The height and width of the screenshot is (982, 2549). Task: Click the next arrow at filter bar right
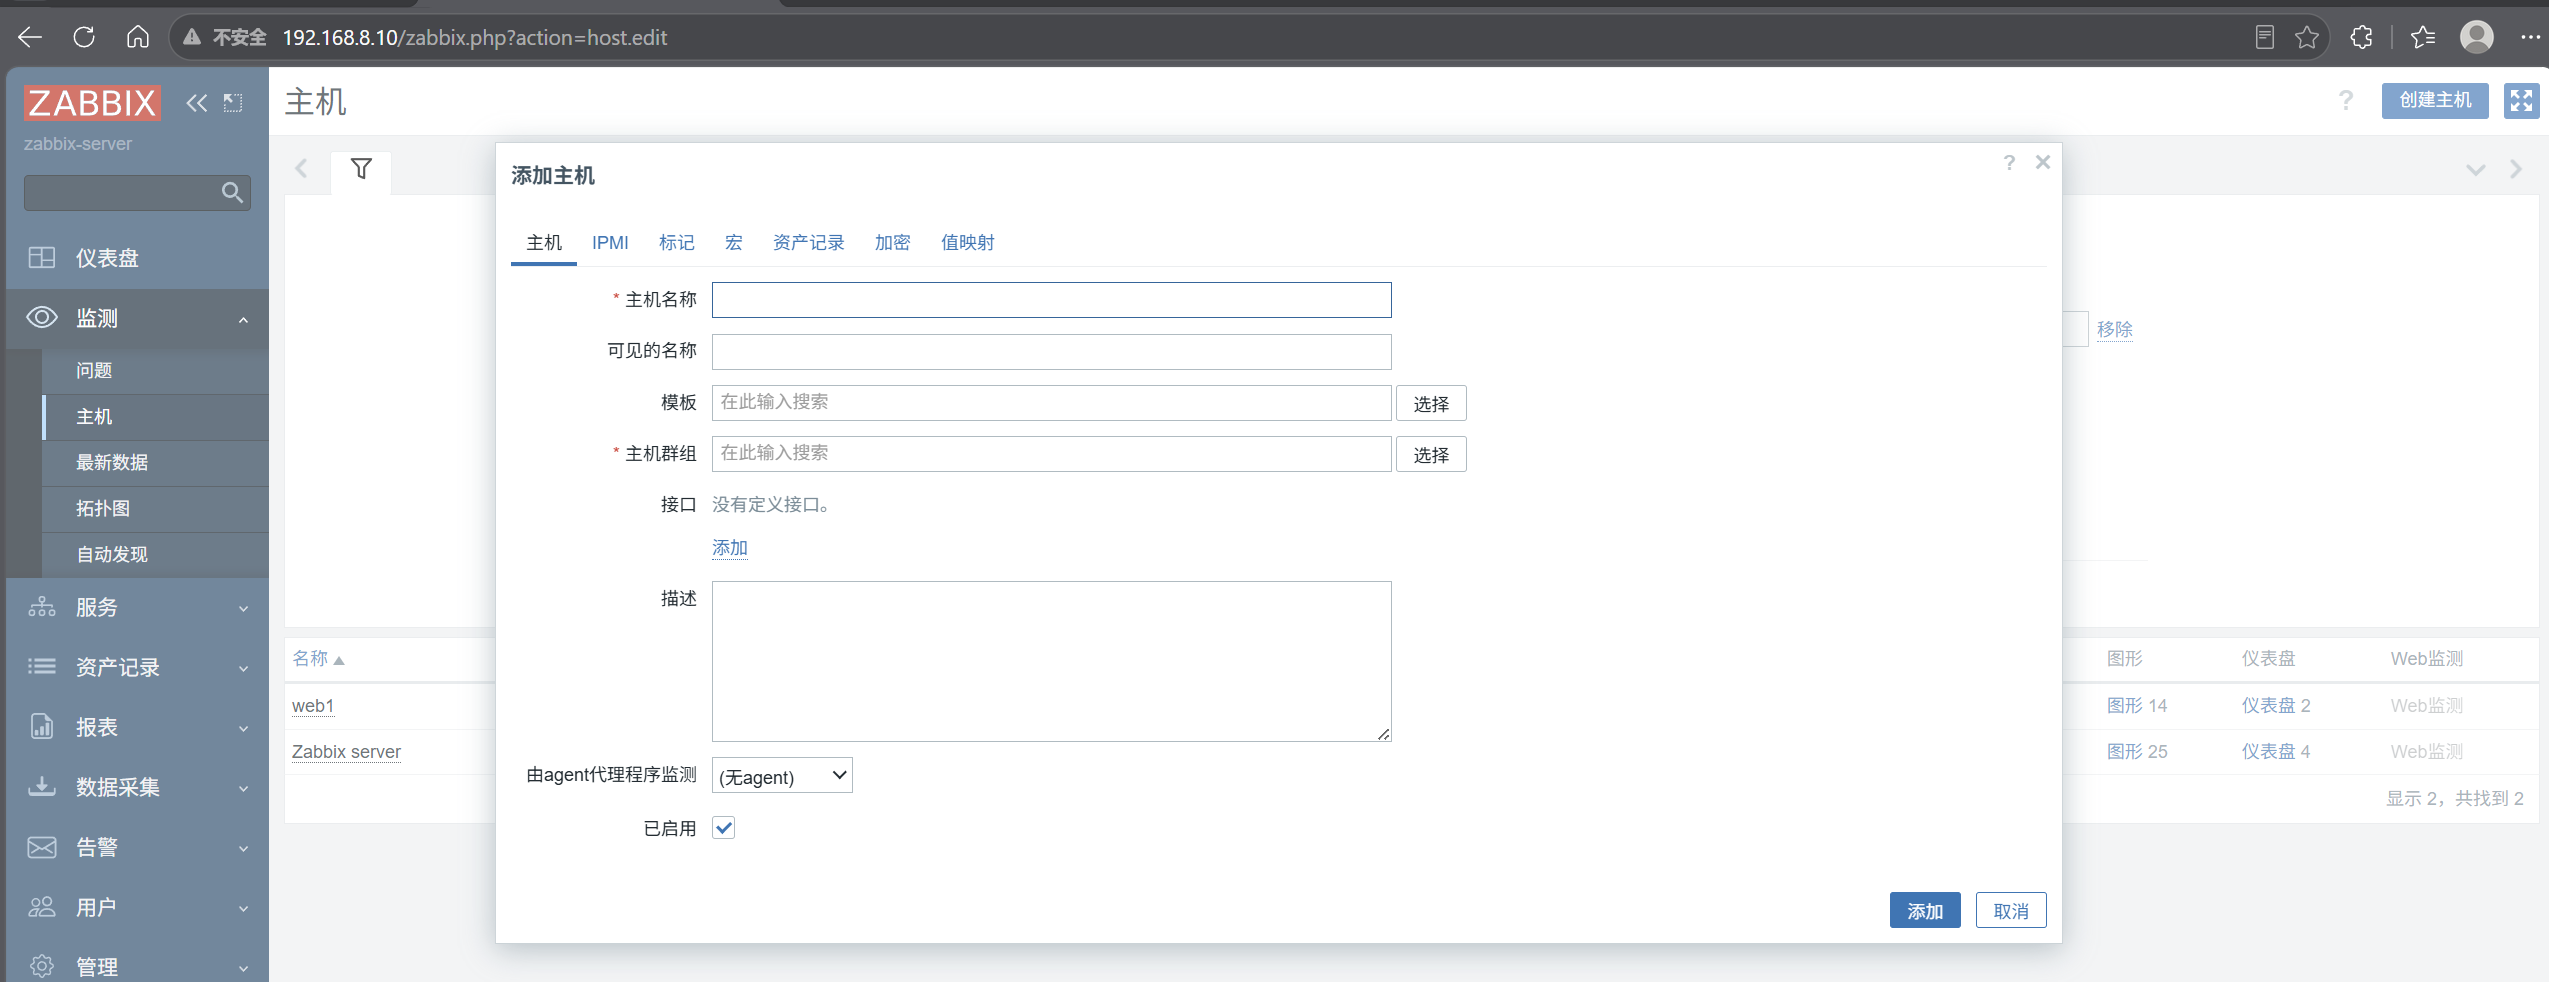click(x=2516, y=170)
